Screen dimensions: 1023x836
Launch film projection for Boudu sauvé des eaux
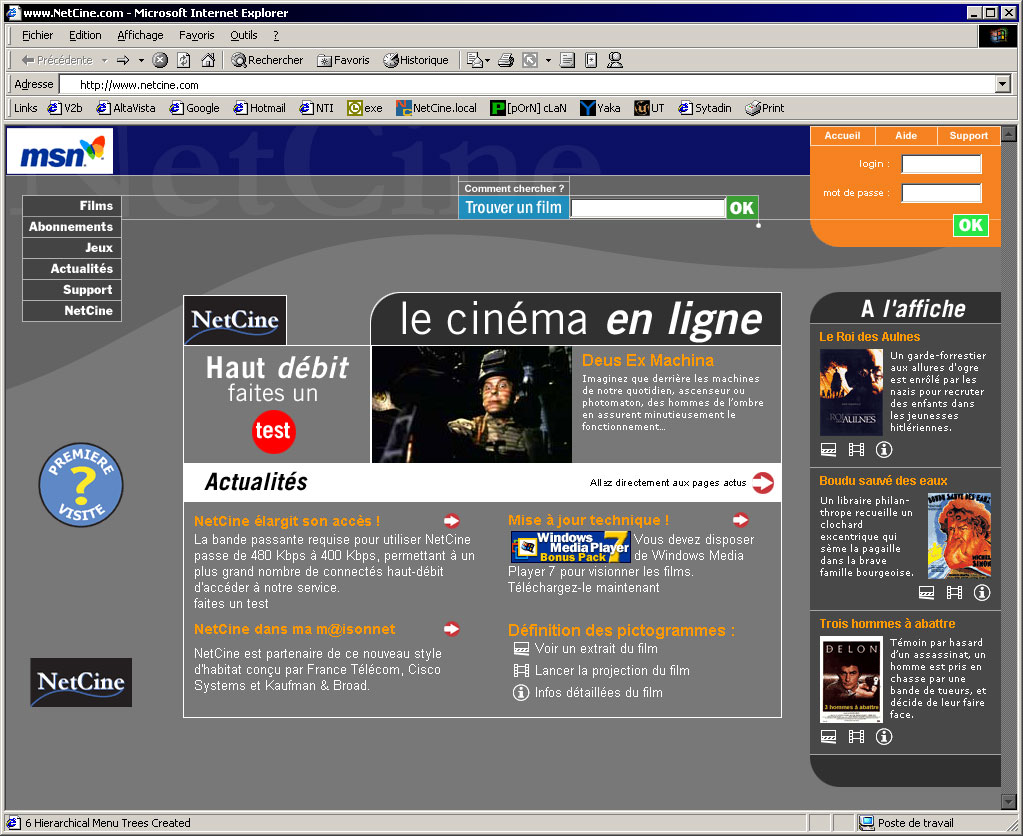954,593
